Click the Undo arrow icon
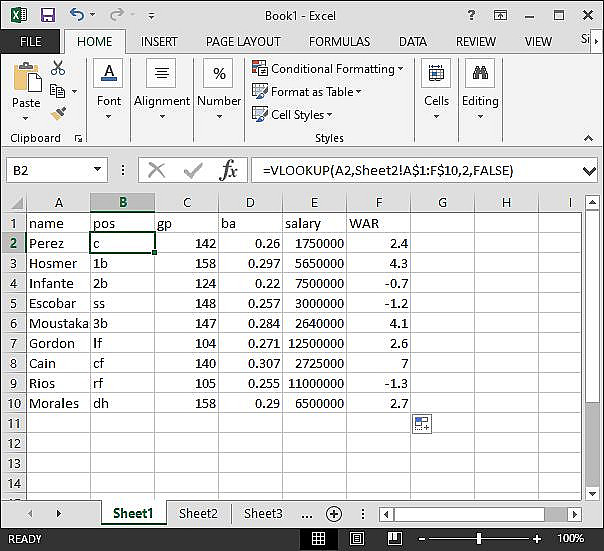This screenshot has width=604, height=551. [77, 15]
